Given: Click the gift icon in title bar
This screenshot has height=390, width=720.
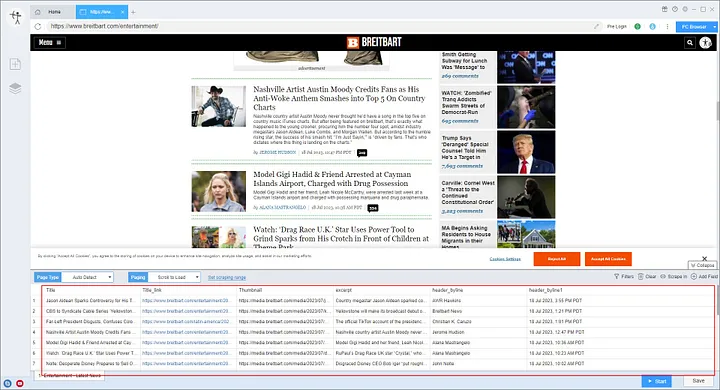Looking at the screenshot, I should (664, 9).
